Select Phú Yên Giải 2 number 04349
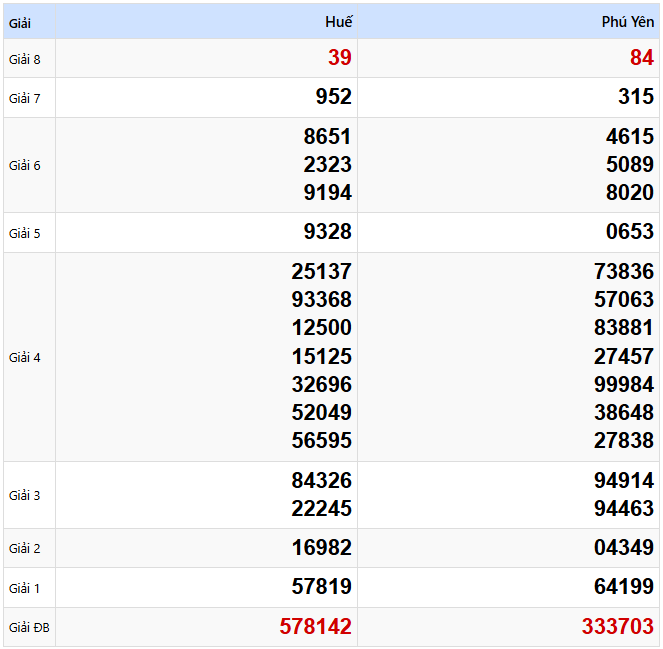663x649 pixels. coord(623,548)
